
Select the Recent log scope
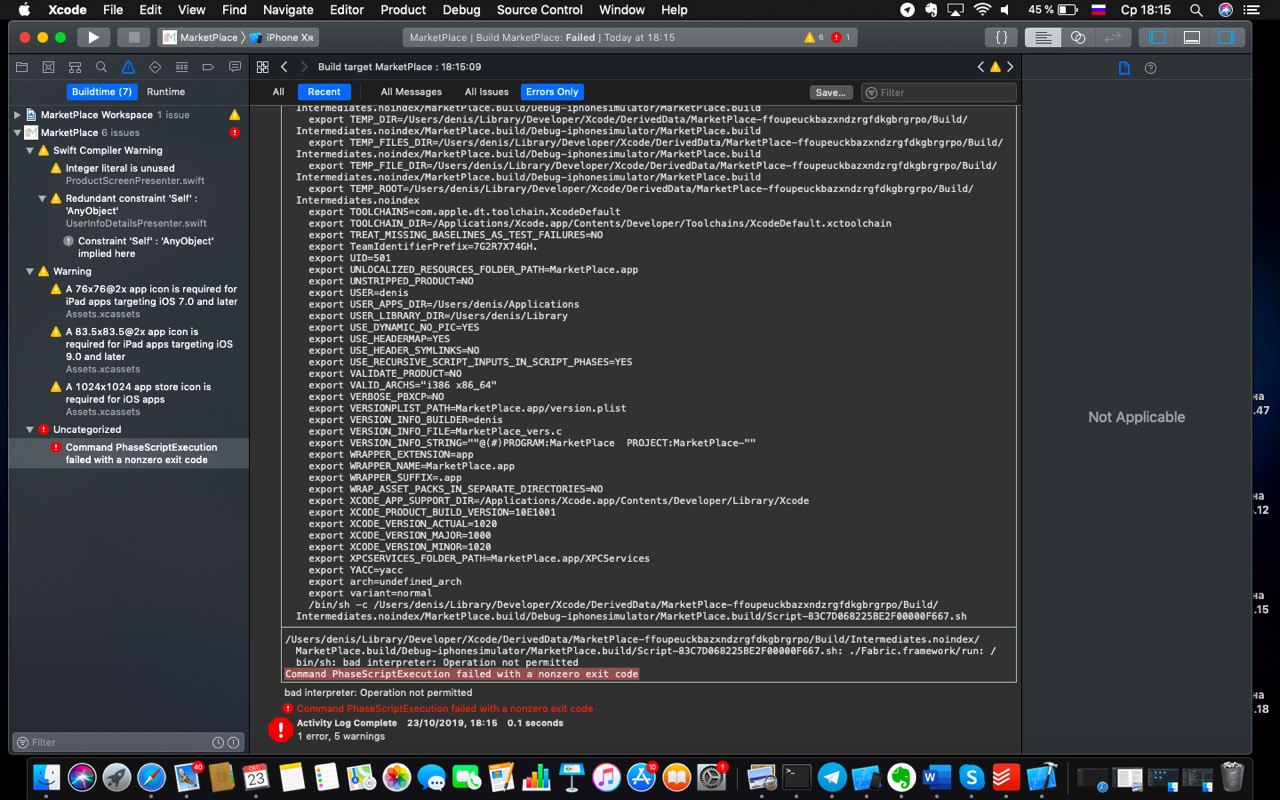[323, 92]
